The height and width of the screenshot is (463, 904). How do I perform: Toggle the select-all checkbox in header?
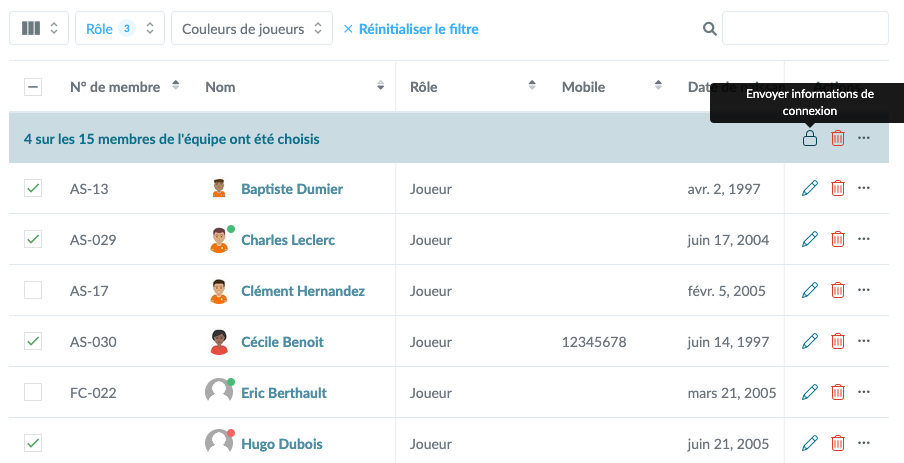pyautogui.click(x=33, y=87)
